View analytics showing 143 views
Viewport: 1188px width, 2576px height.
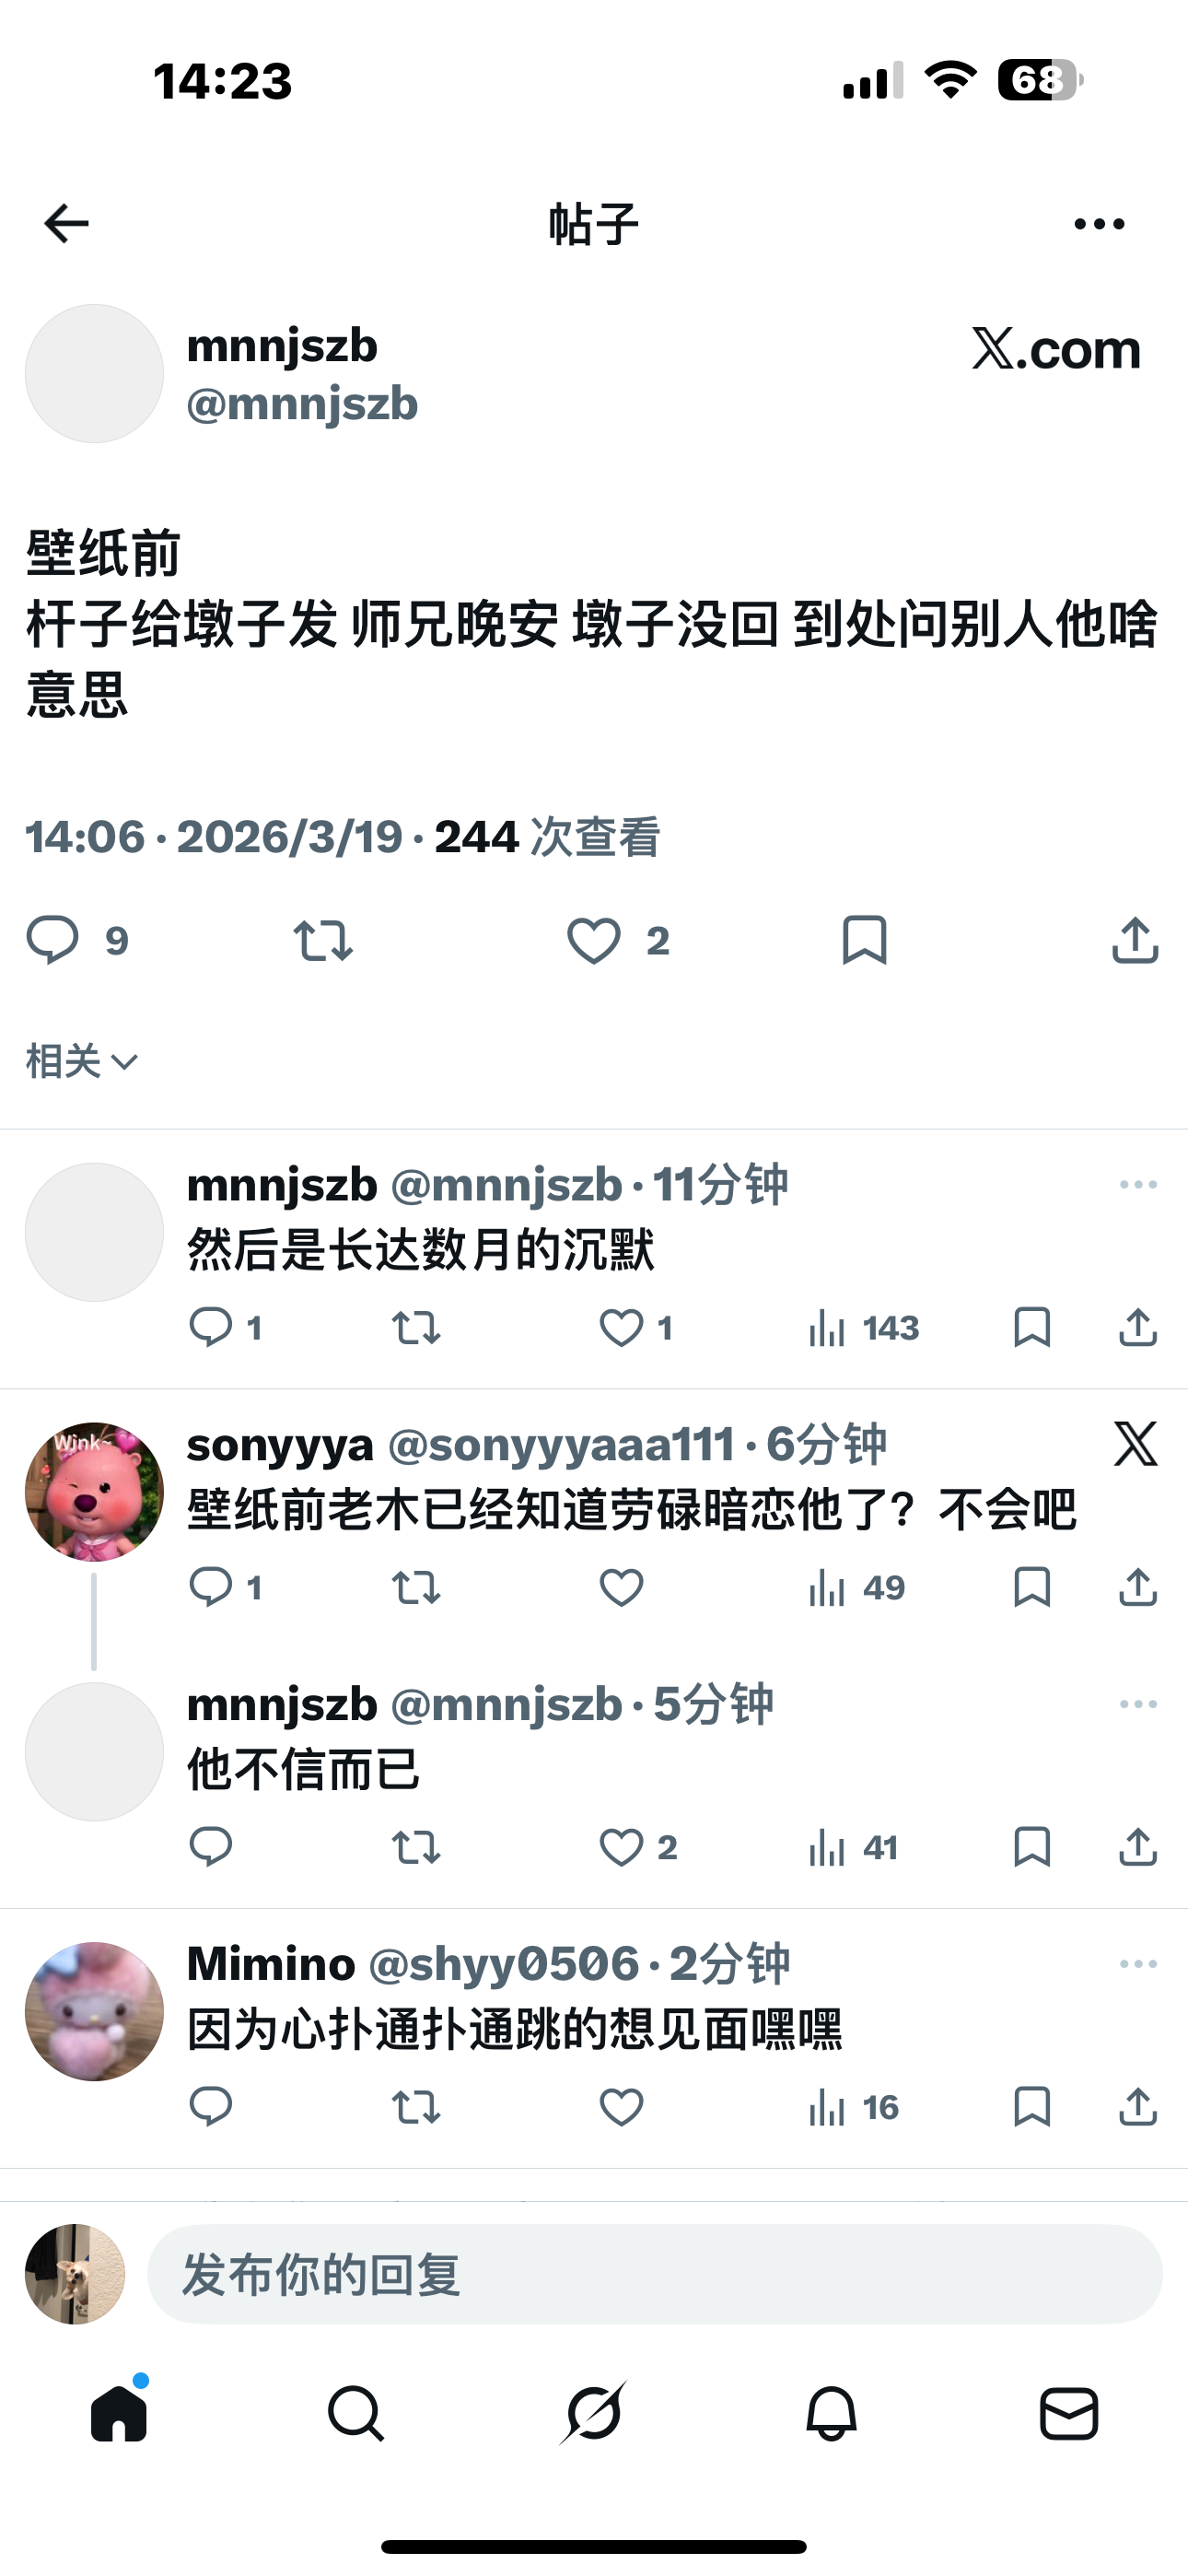[864, 1328]
